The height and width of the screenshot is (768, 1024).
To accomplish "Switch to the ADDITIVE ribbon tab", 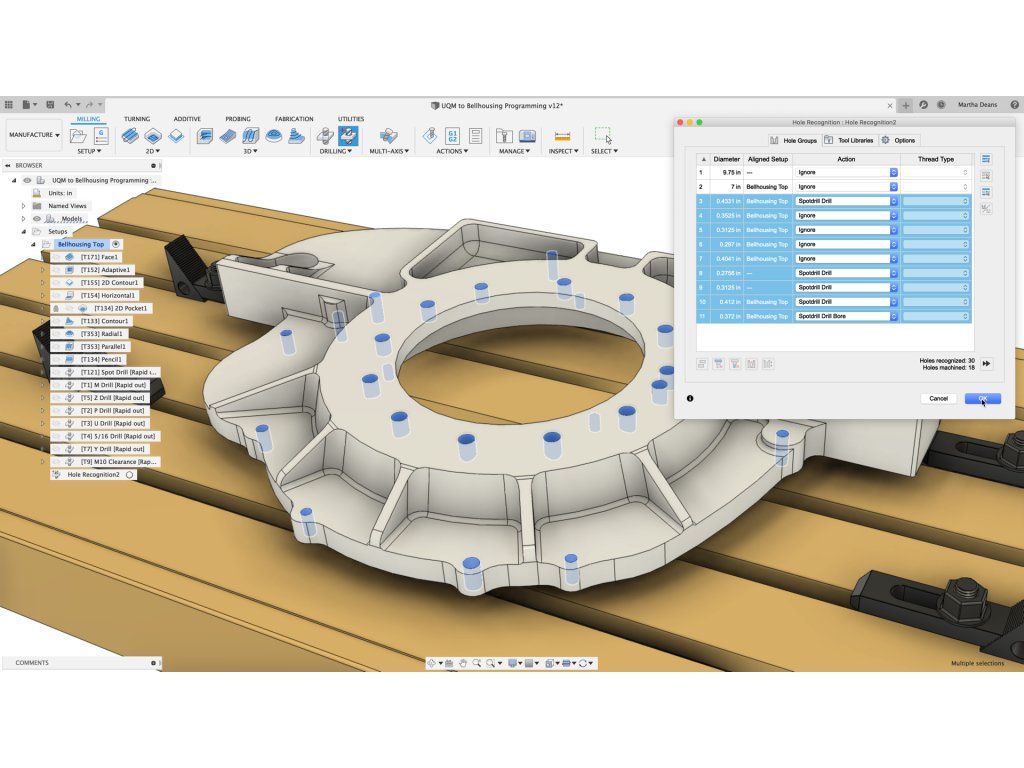I will pos(187,119).
